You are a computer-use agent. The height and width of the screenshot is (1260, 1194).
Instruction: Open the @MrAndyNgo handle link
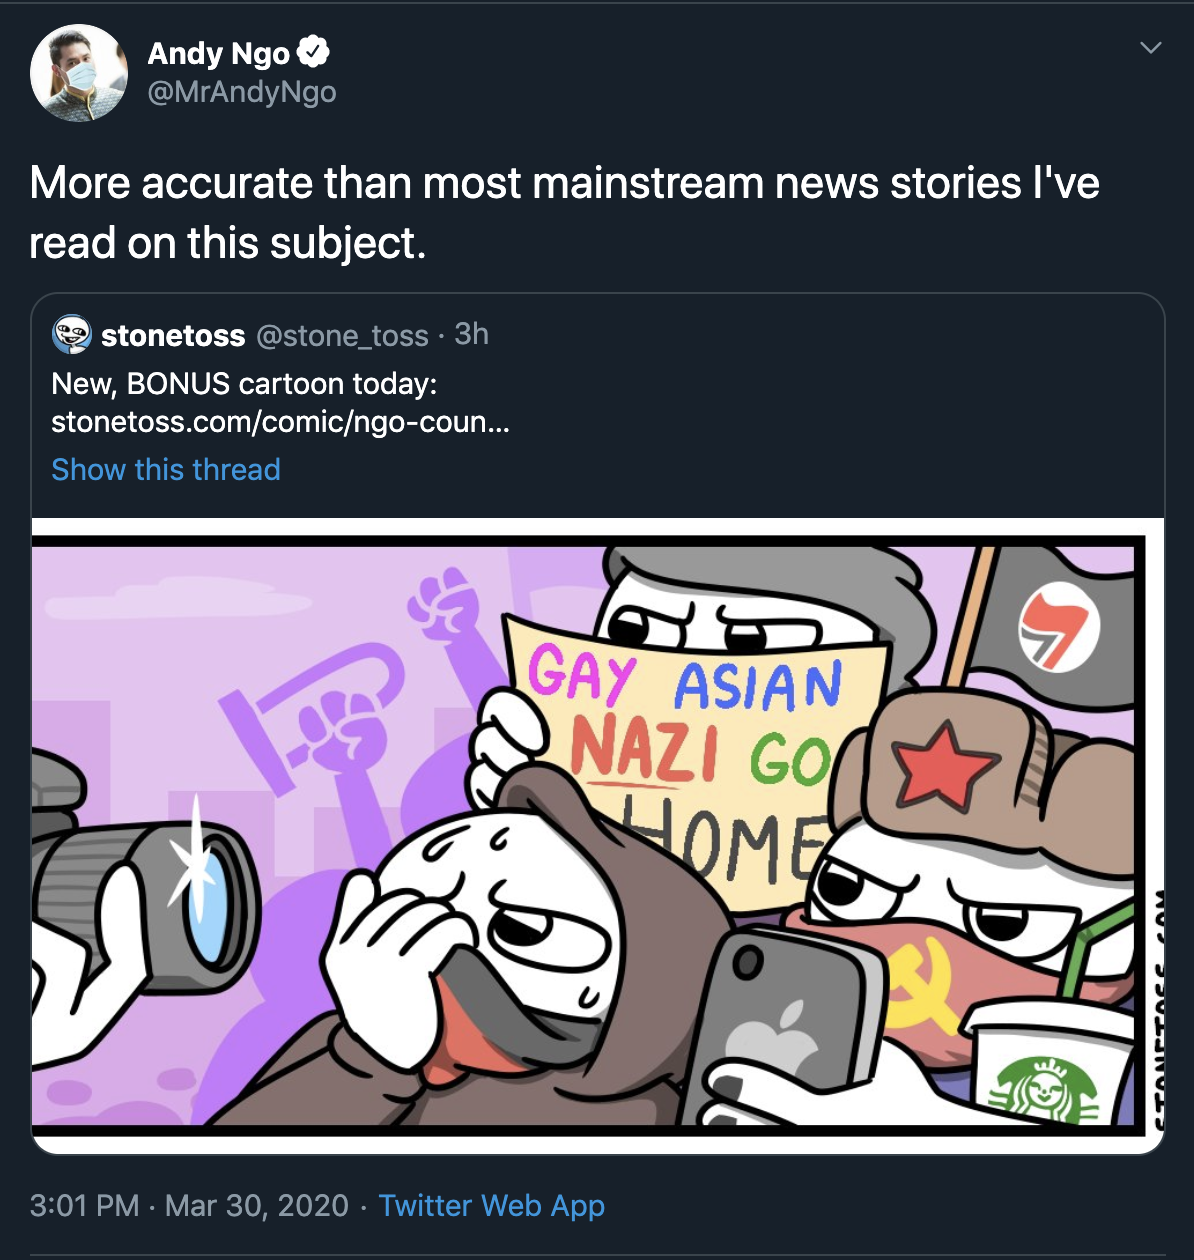coord(242,92)
